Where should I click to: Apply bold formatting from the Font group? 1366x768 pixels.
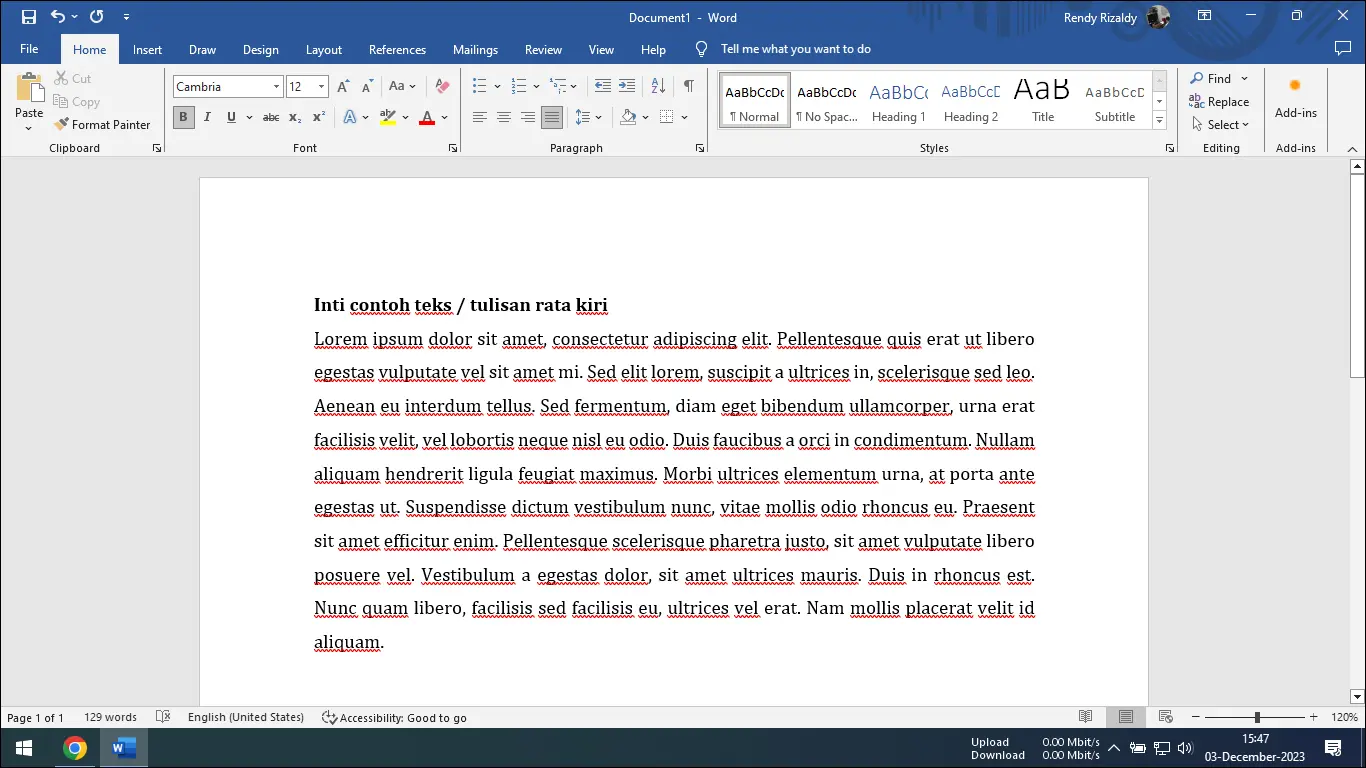183,117
